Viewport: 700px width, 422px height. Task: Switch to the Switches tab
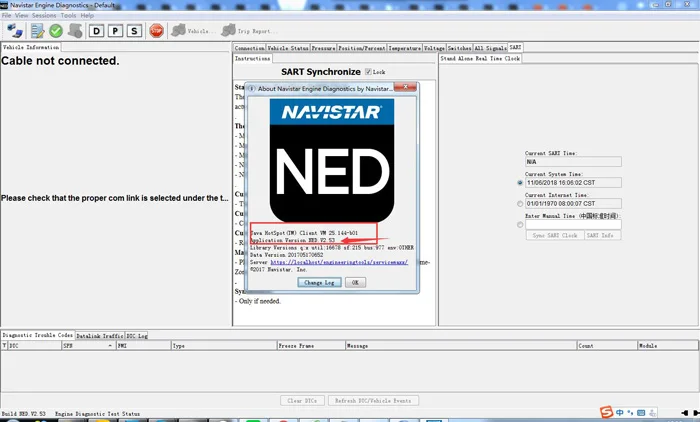click(459, 48)
